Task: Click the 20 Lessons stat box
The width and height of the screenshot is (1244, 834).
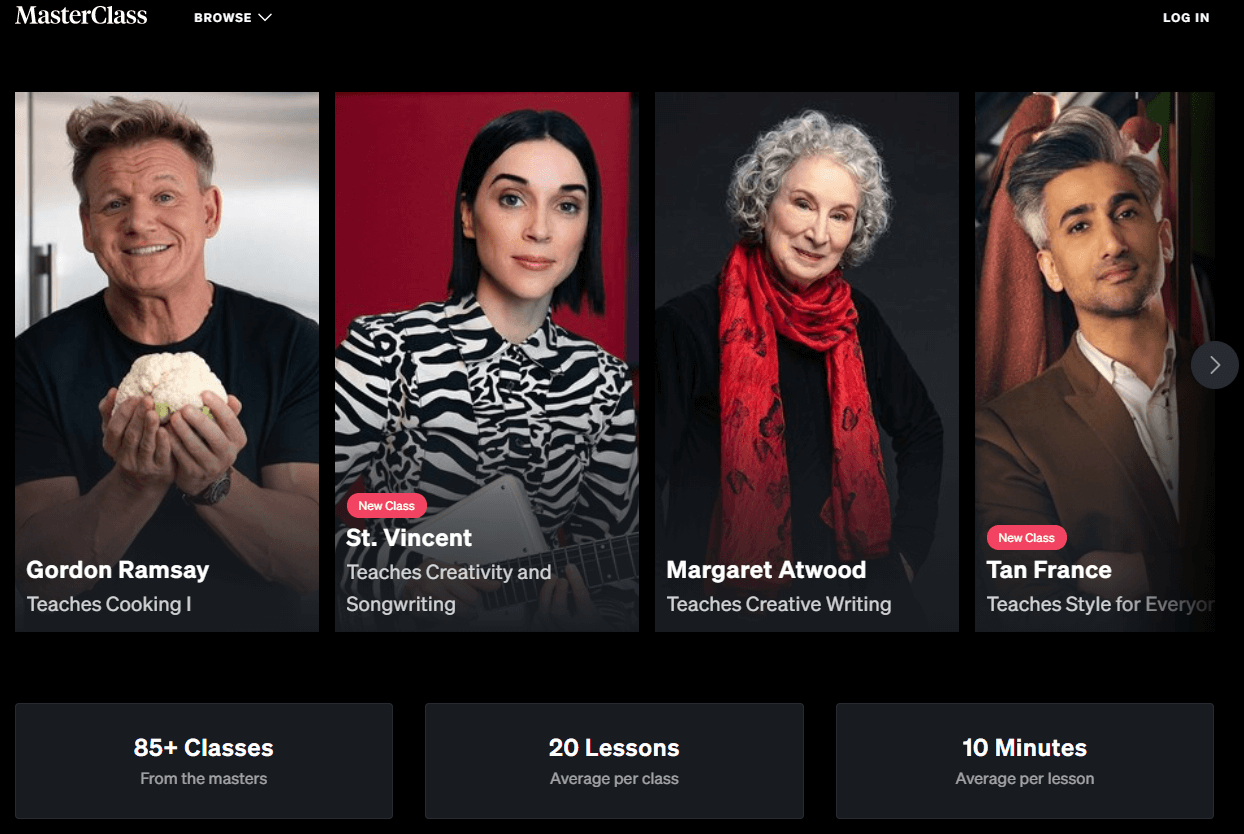Action: click(614, 761)
